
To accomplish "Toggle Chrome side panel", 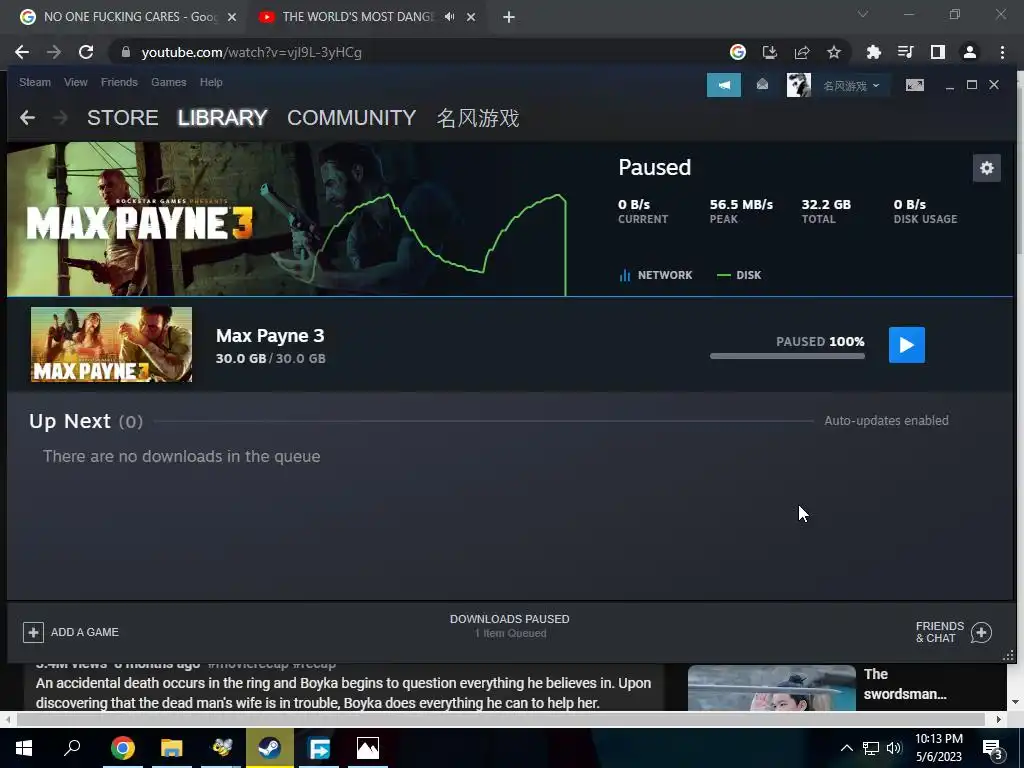I will pos(937,52).
